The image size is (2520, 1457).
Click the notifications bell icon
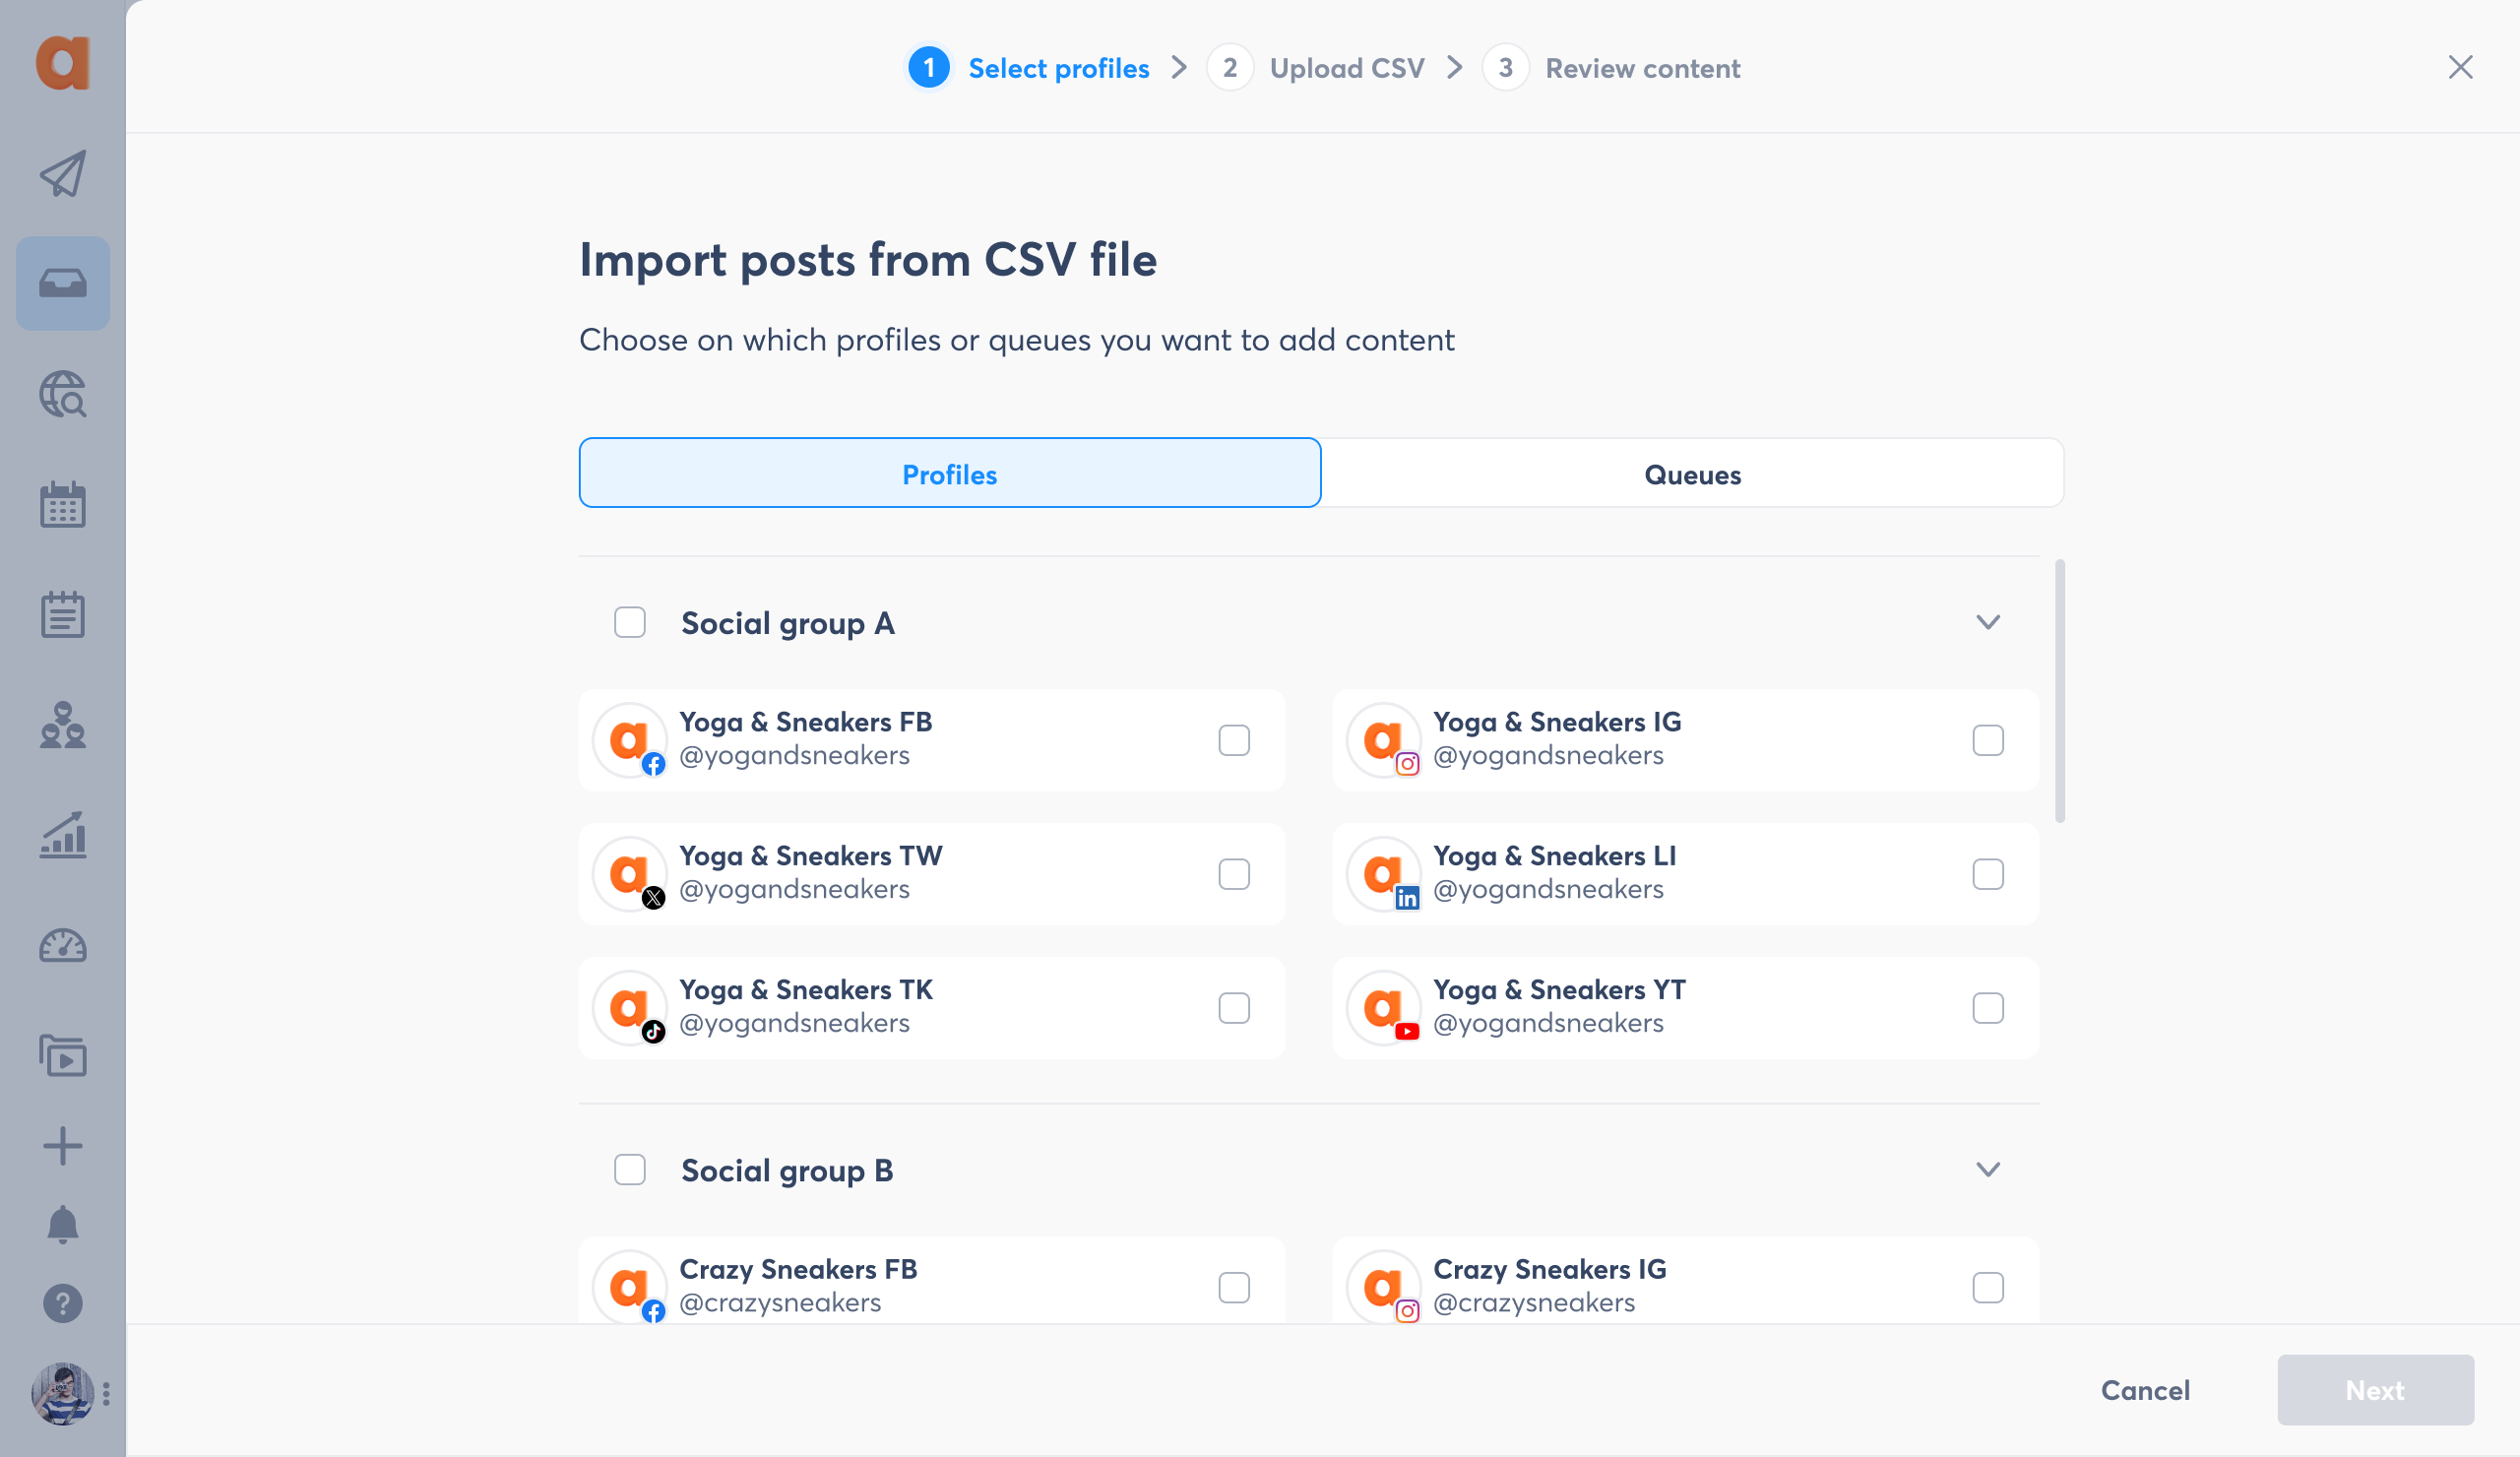[62, 1224]
